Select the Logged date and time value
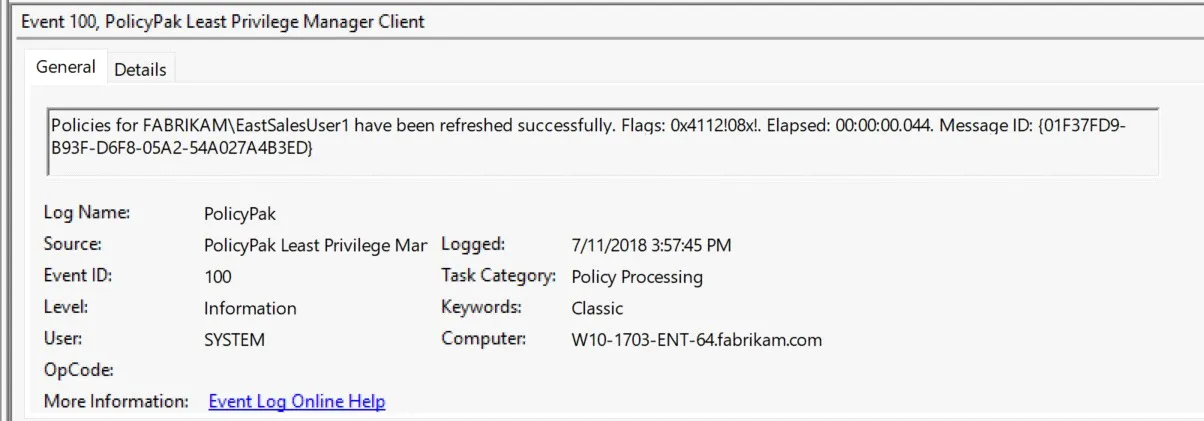This screenshot has width=1204, height=421. click(652, 244)
